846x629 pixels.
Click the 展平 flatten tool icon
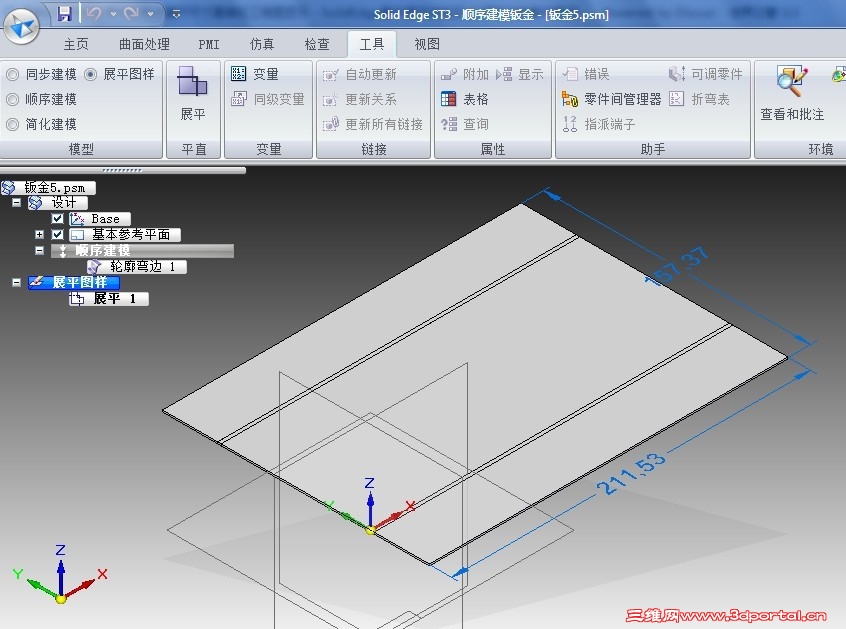tap(193, 81)
